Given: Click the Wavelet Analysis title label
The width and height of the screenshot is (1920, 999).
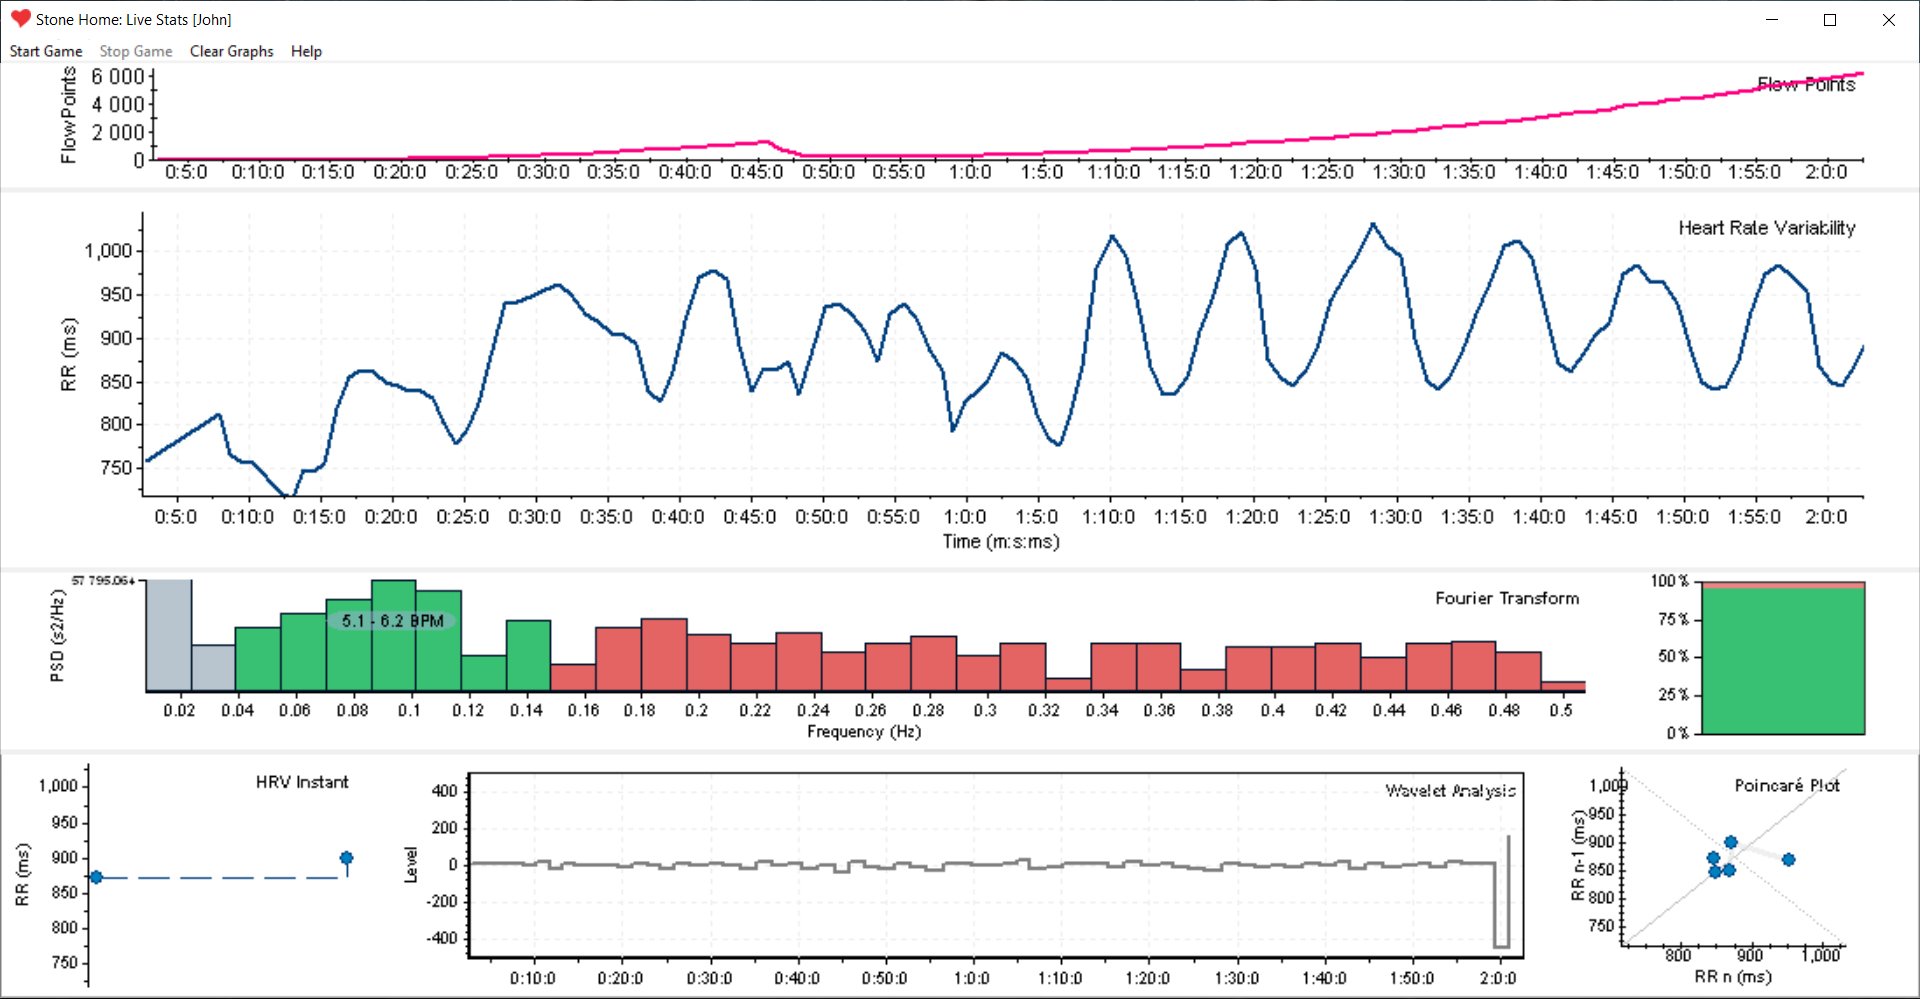Looking at the screenshot, I should [1450, 790].
